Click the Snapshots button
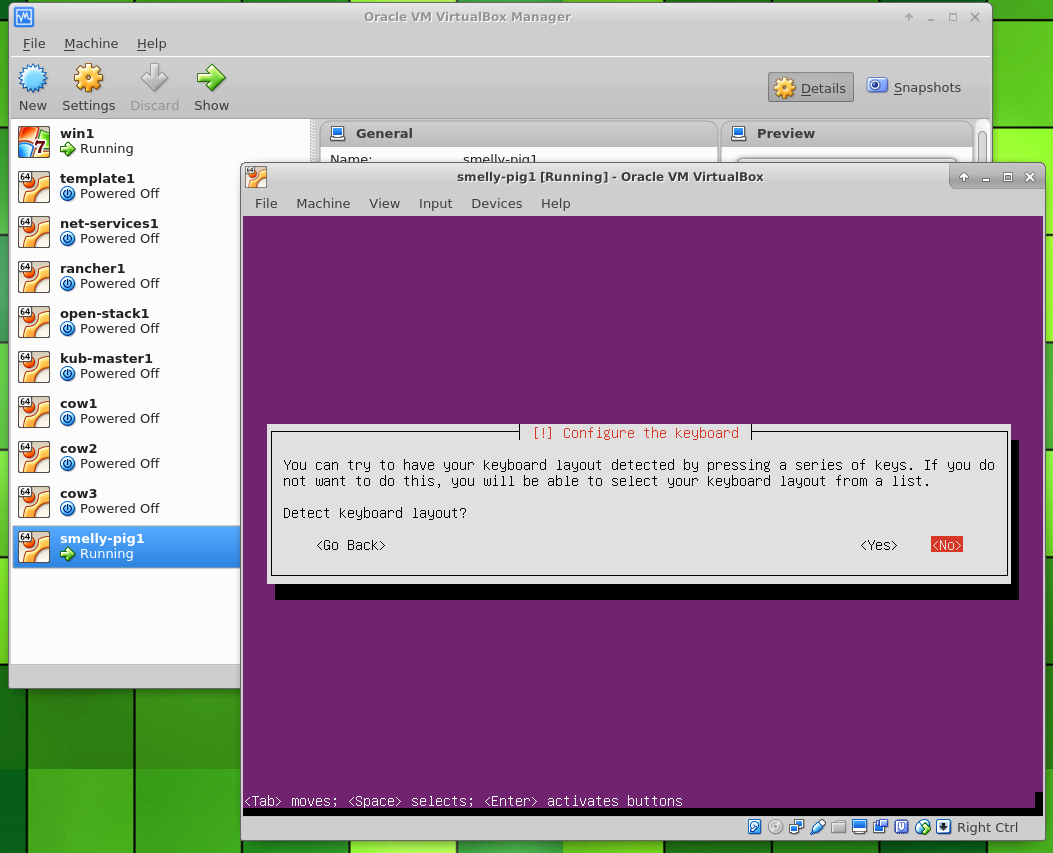Screen dimensions: 1053x853 tap(914, 87)
